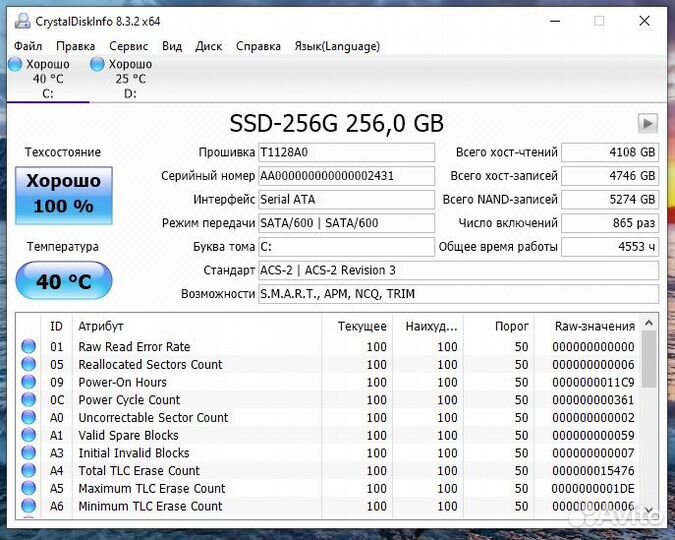Open the Справка menu

pyautogui.click(x=258, y=46)
